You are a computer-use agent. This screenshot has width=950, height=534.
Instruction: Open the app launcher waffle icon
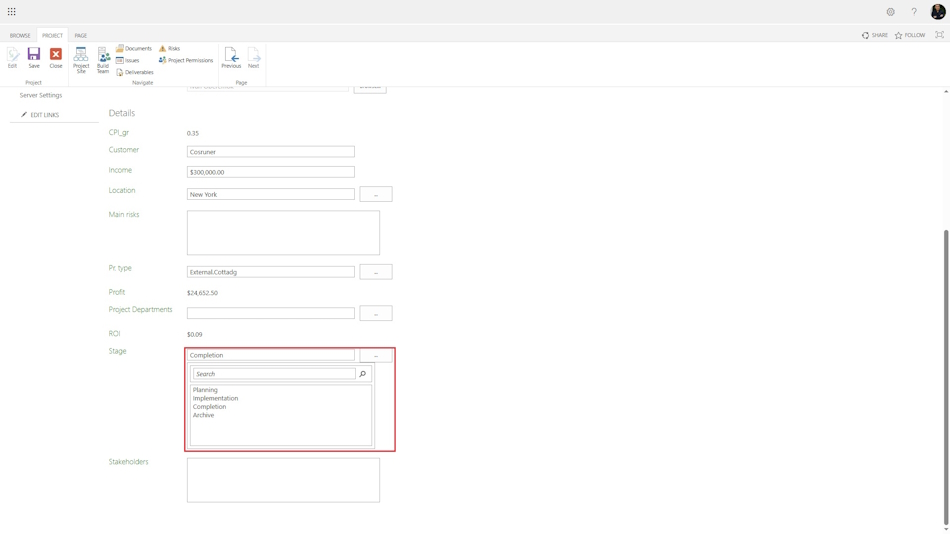click(x=12, y=12)
